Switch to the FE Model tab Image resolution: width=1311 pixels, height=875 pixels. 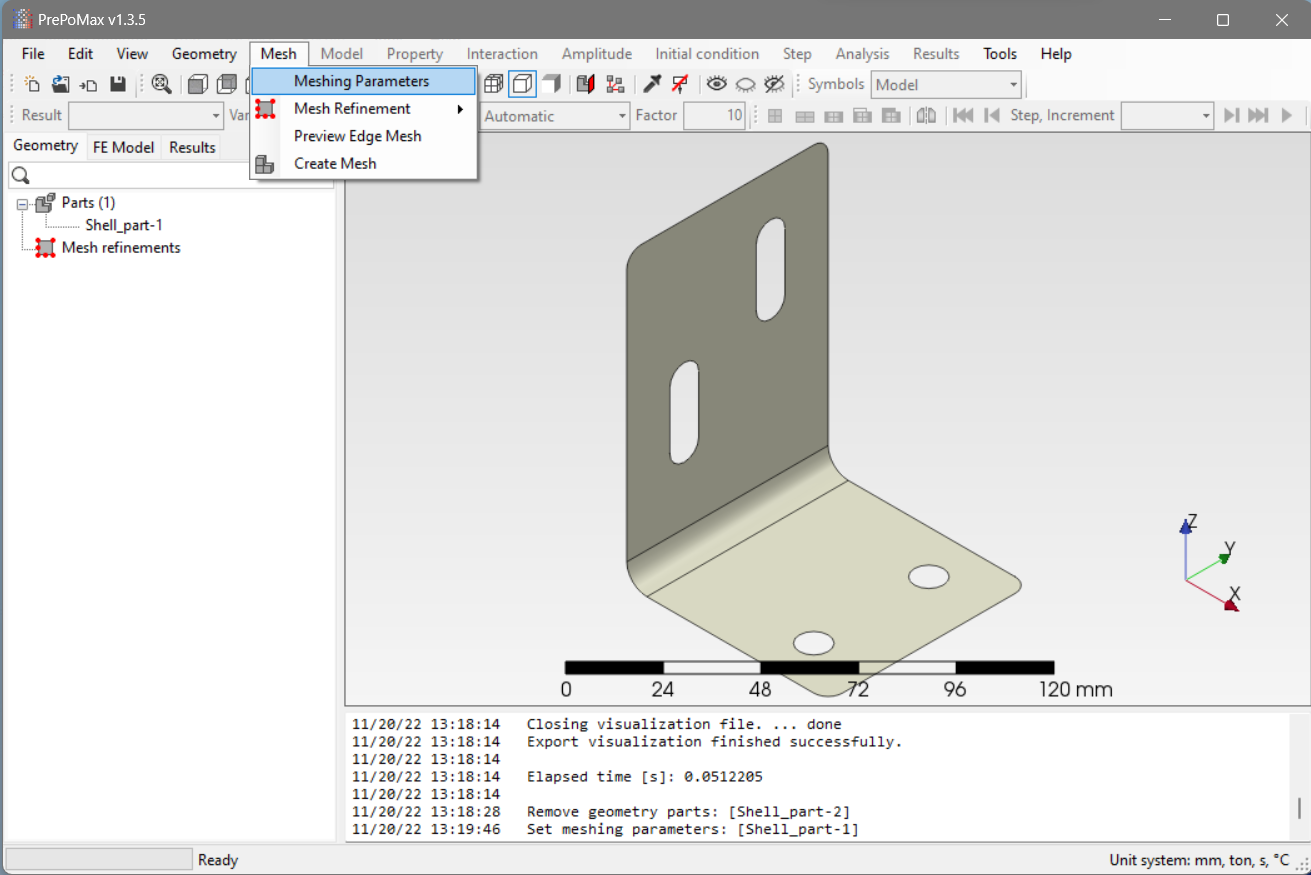(123, 146)
